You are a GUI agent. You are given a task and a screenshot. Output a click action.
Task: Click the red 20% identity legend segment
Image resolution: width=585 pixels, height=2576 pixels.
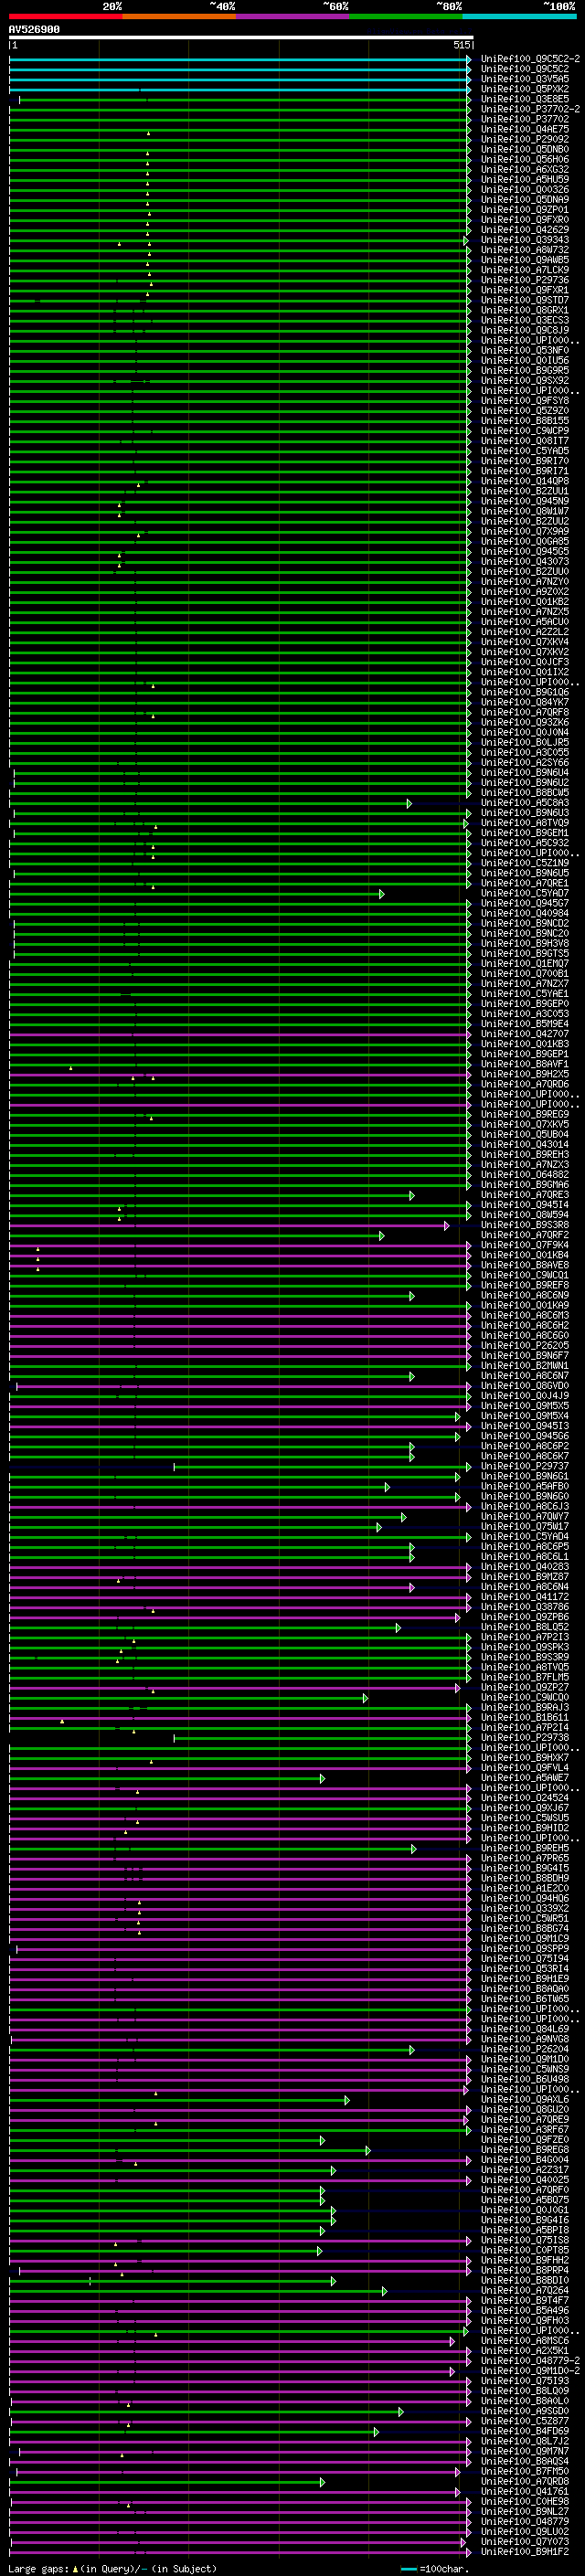click(66, 16)
